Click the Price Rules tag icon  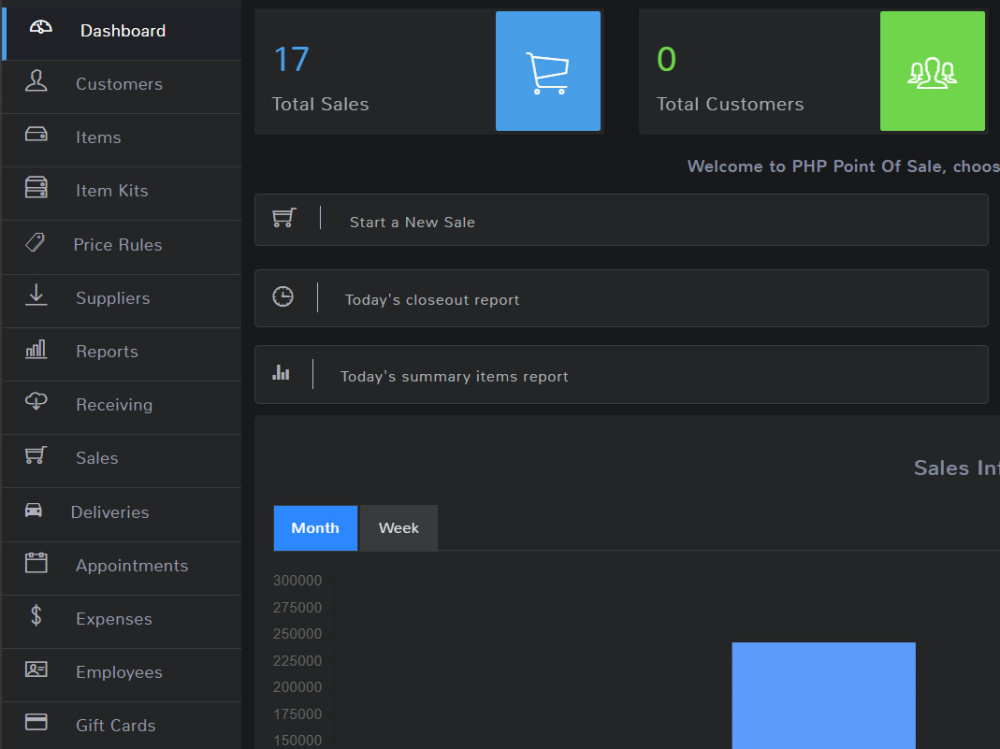[x=35, y=242]
